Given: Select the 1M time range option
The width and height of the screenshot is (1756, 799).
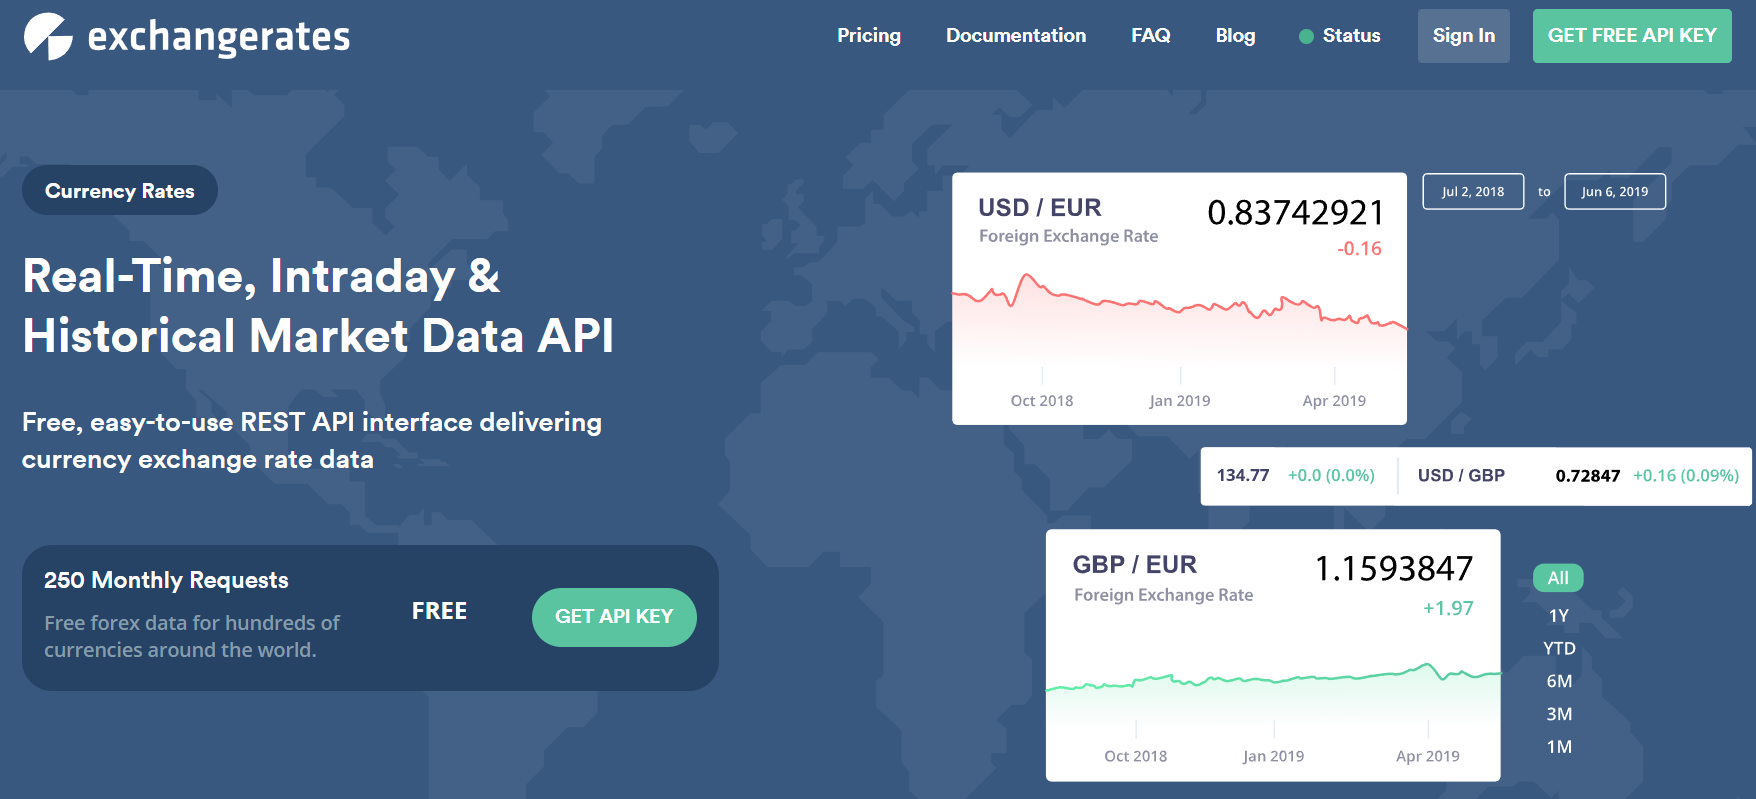Looking at the screenshot, I should (x=1559, y=747).
